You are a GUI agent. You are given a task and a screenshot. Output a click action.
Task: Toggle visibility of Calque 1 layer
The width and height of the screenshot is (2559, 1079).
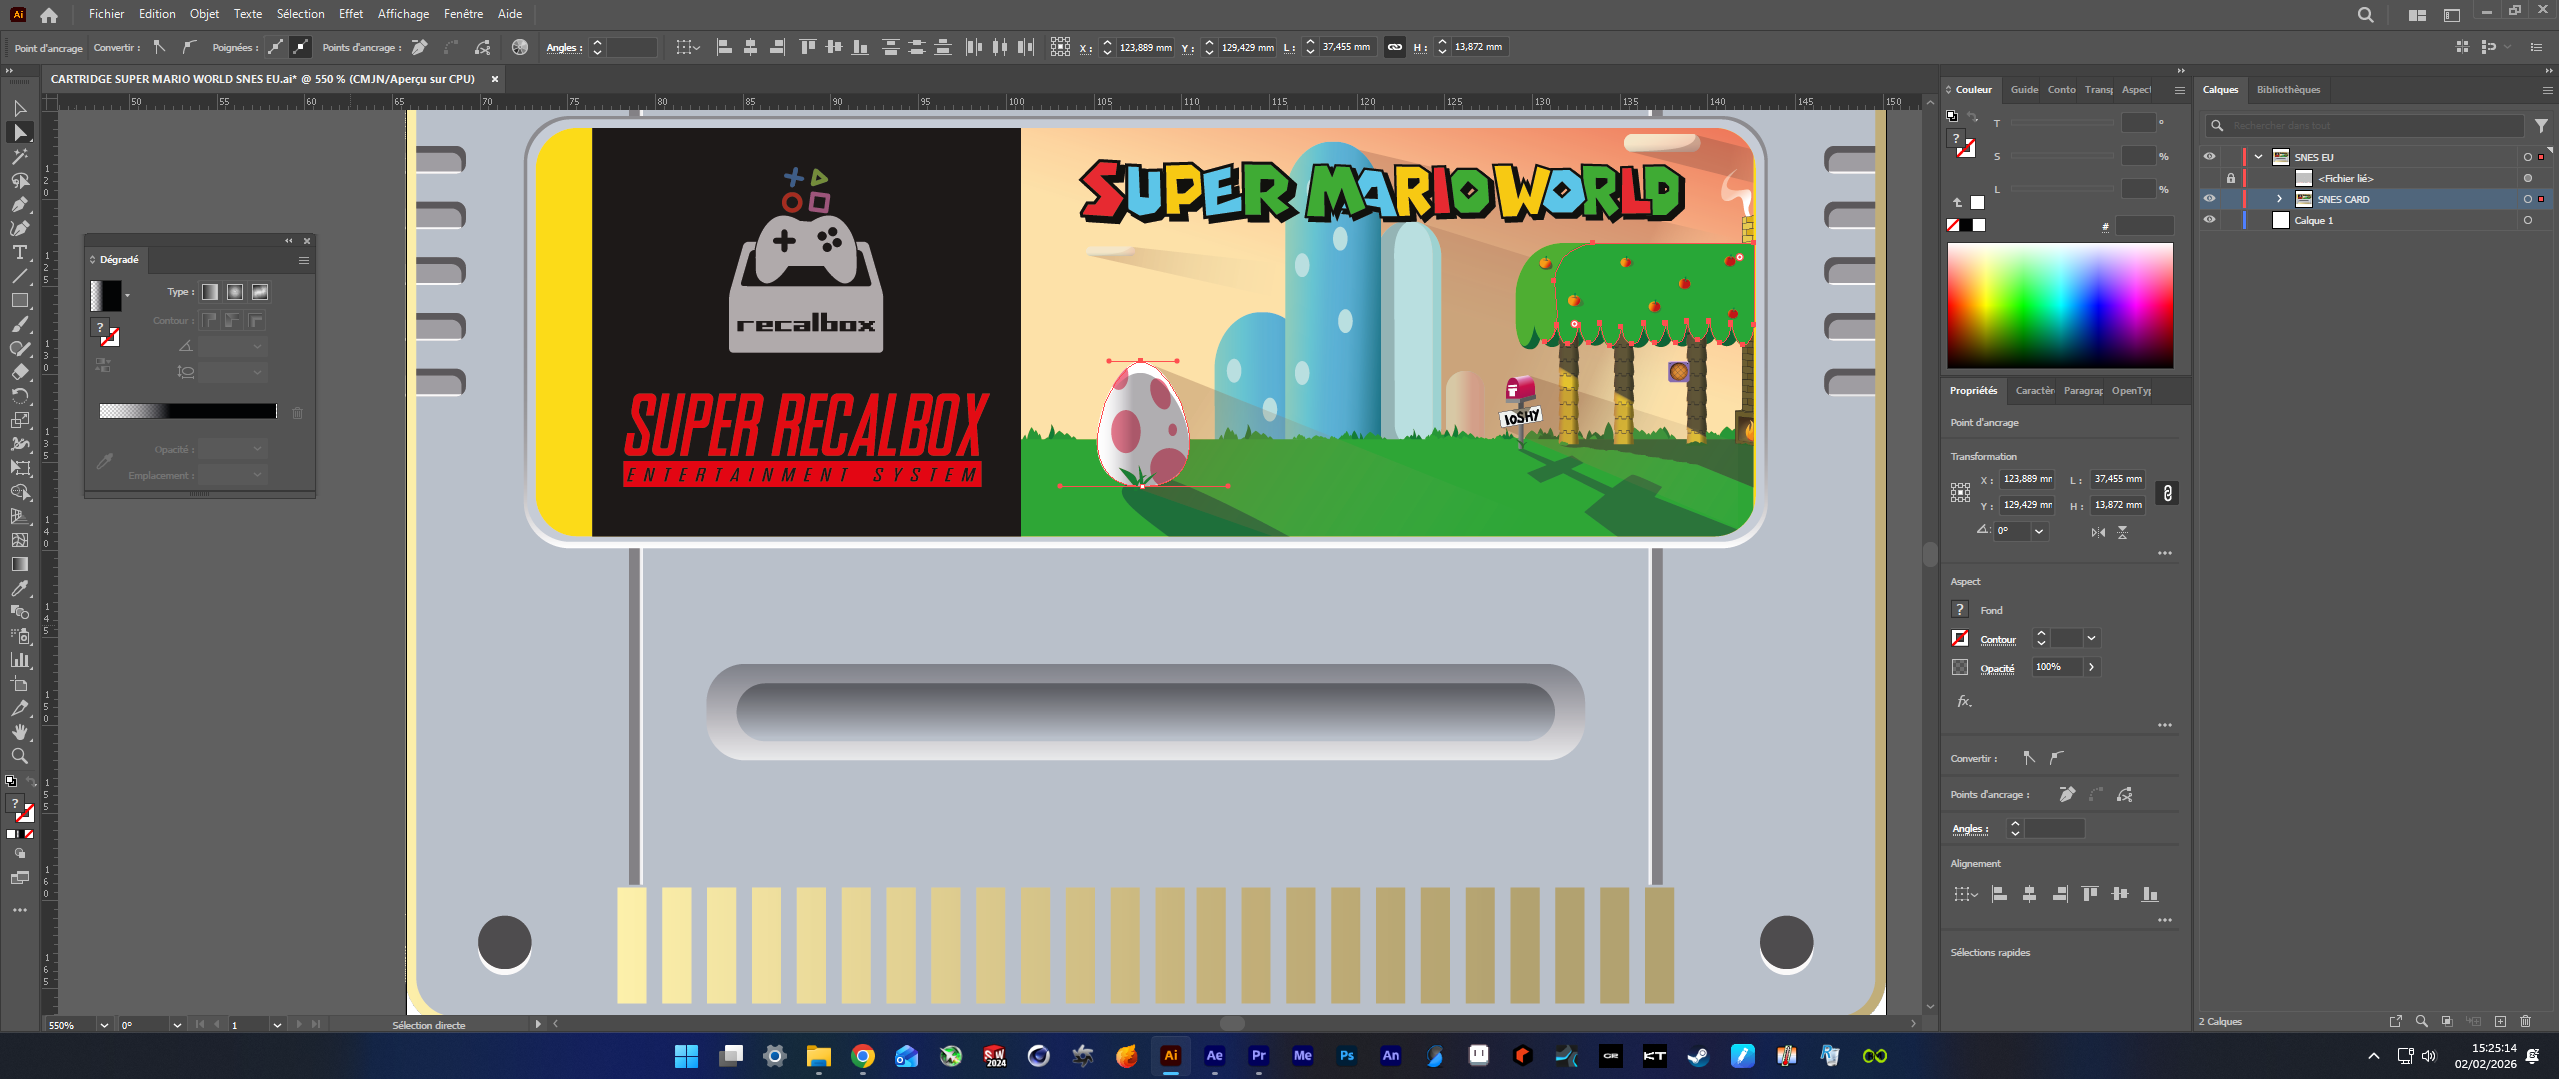pyautogui.click(x=2209, y=220)
